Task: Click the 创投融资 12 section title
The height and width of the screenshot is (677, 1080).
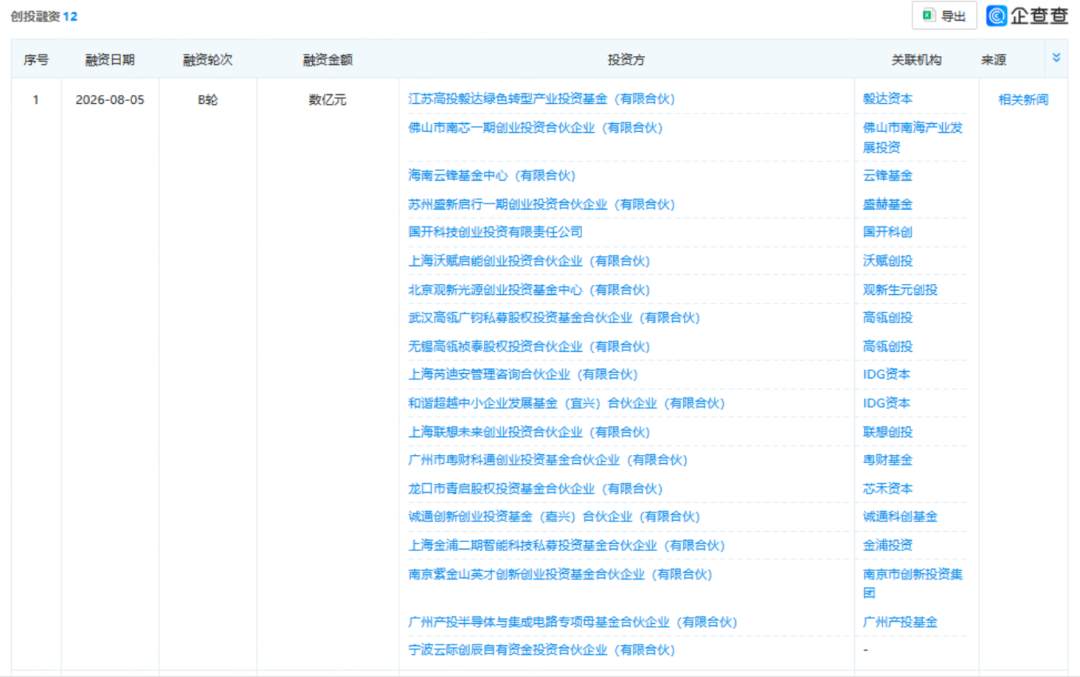Action: [x=43, y=16]
